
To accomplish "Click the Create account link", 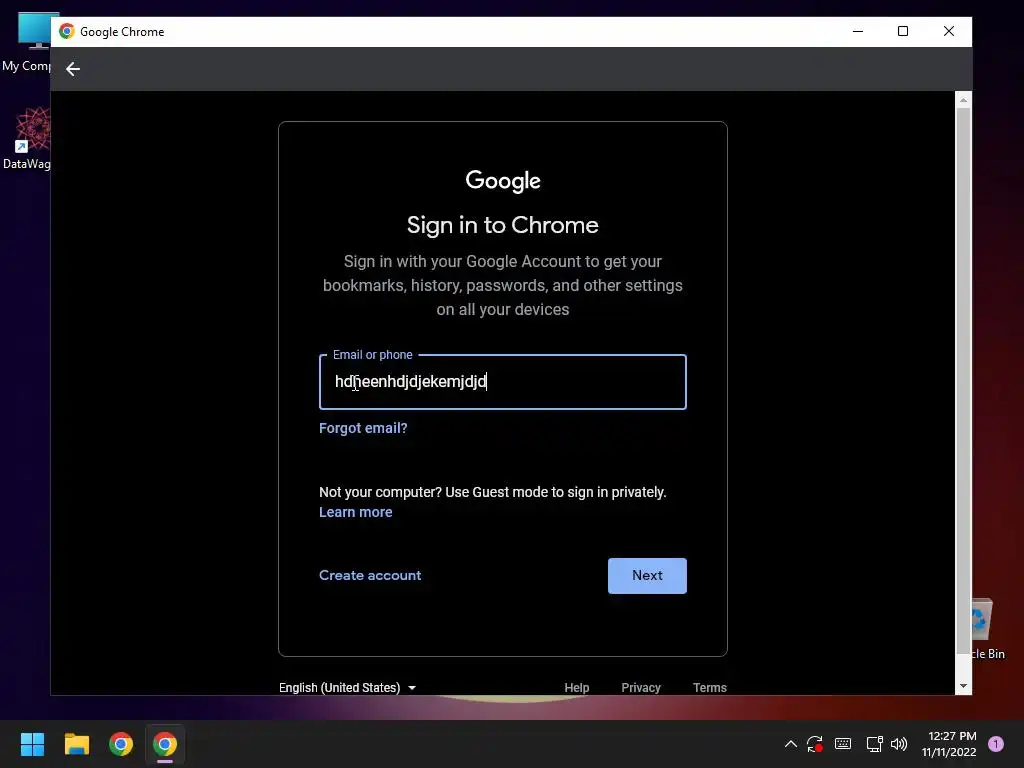I will click(370, 575).
